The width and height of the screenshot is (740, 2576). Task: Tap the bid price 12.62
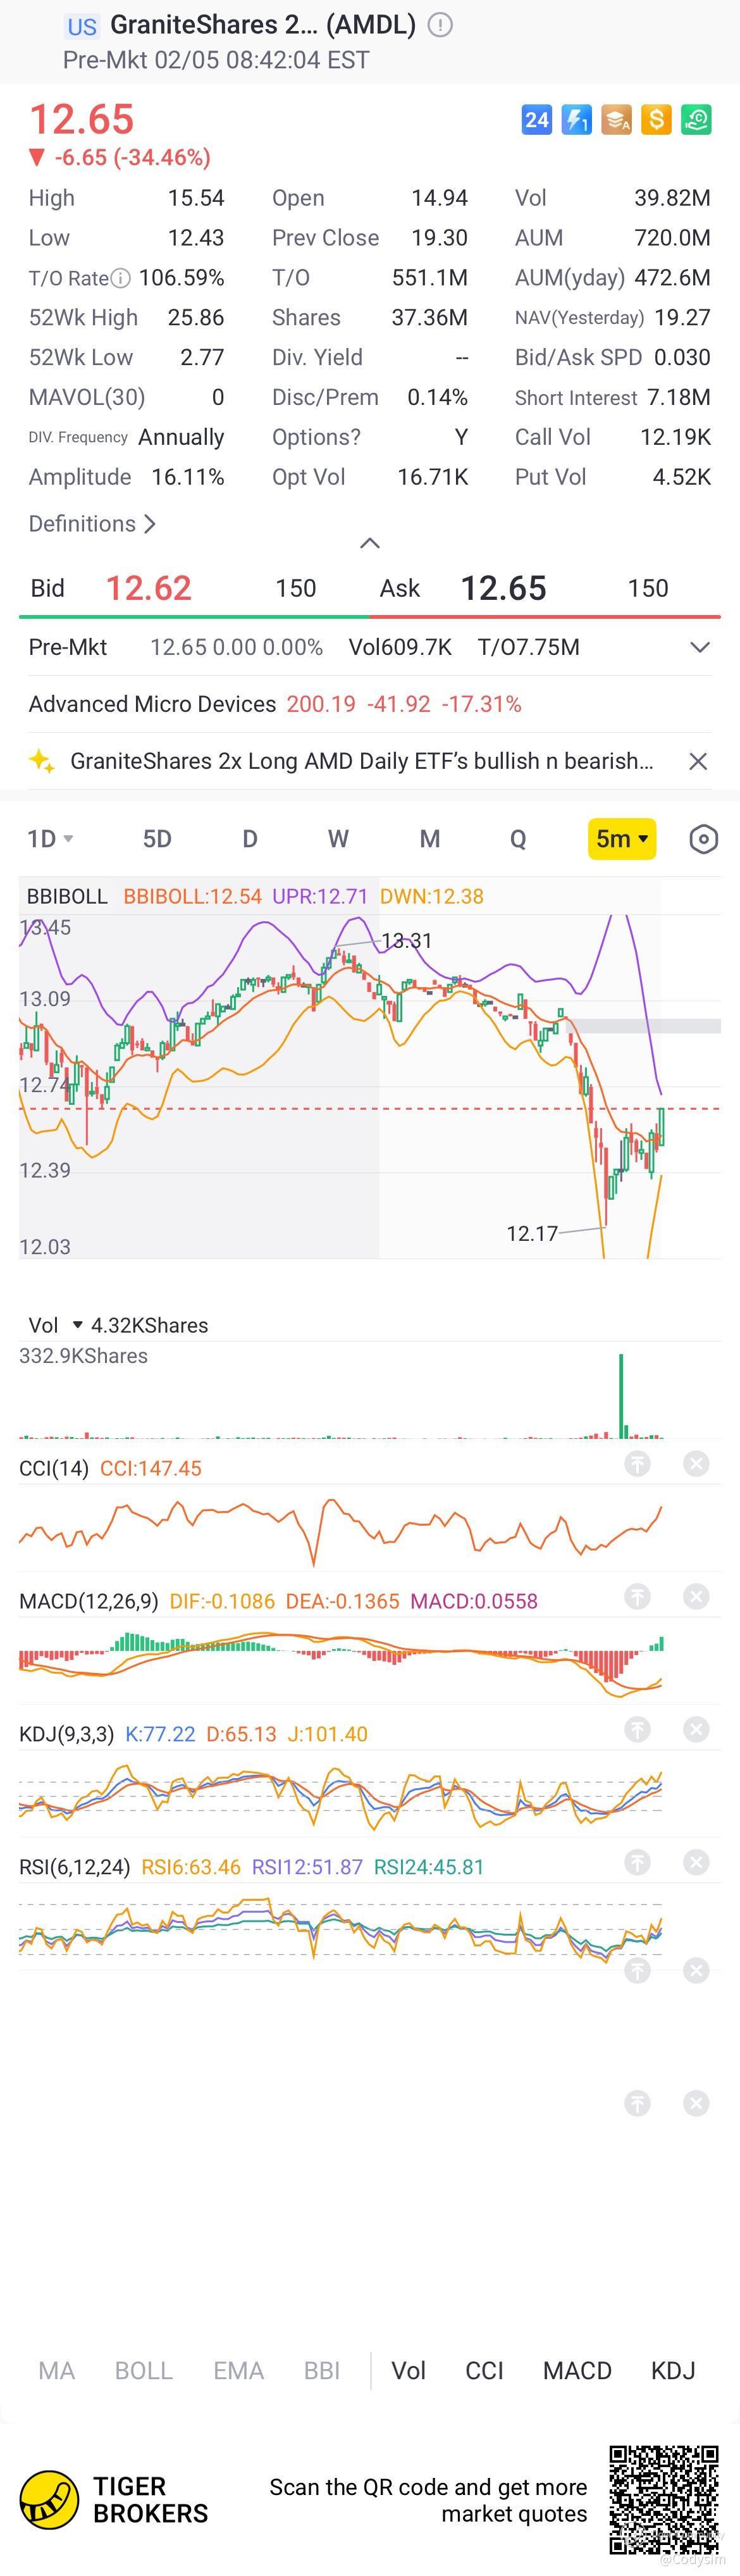point(148,588)
